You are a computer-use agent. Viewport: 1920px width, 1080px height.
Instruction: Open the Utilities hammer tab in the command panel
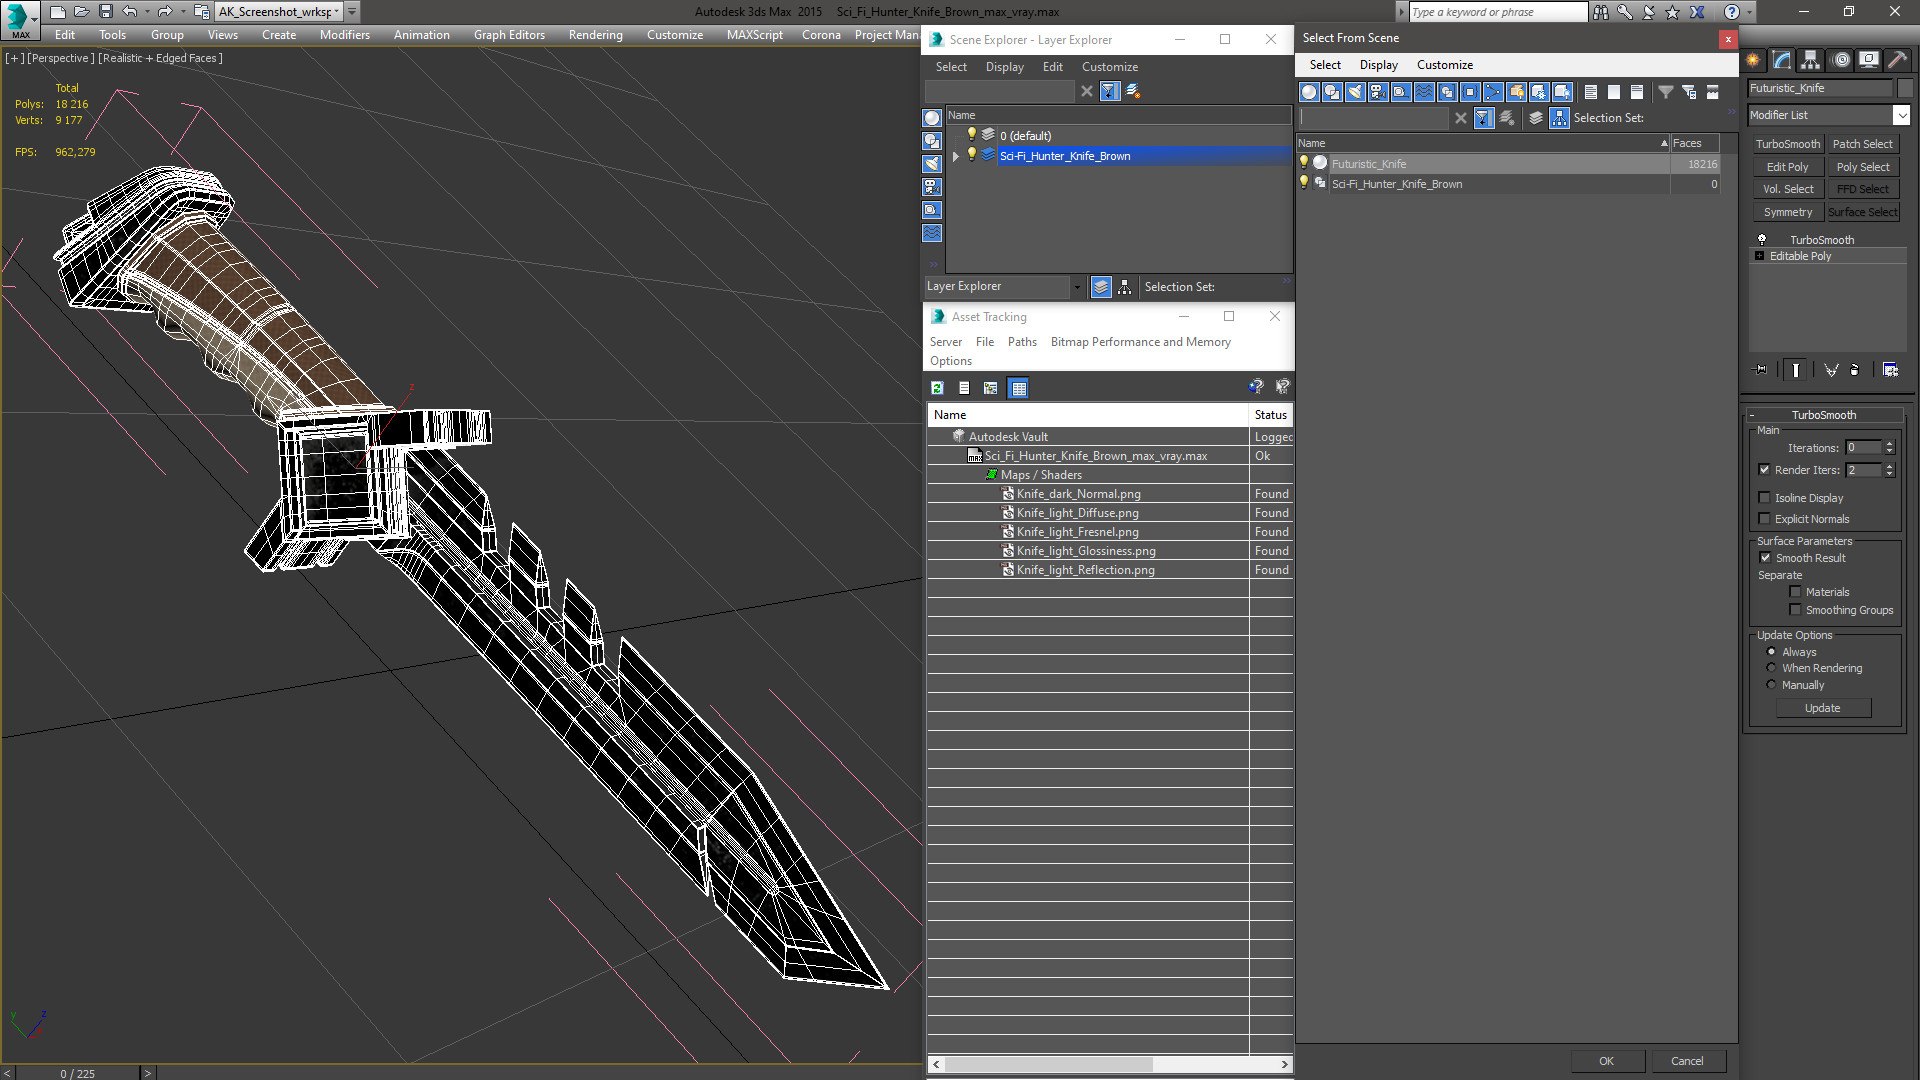tap(1897, 60)
